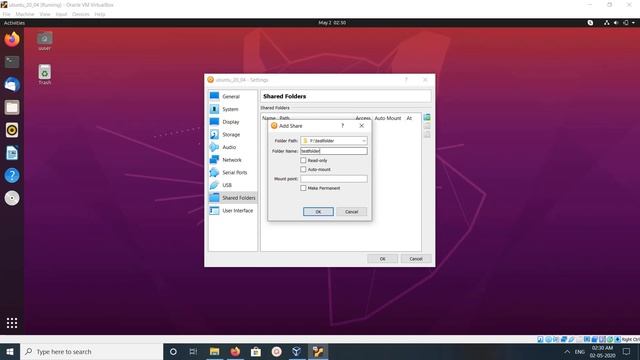Click the running VM icon on the taskbar
The image size is (640, 360).
tap(318, 351)
